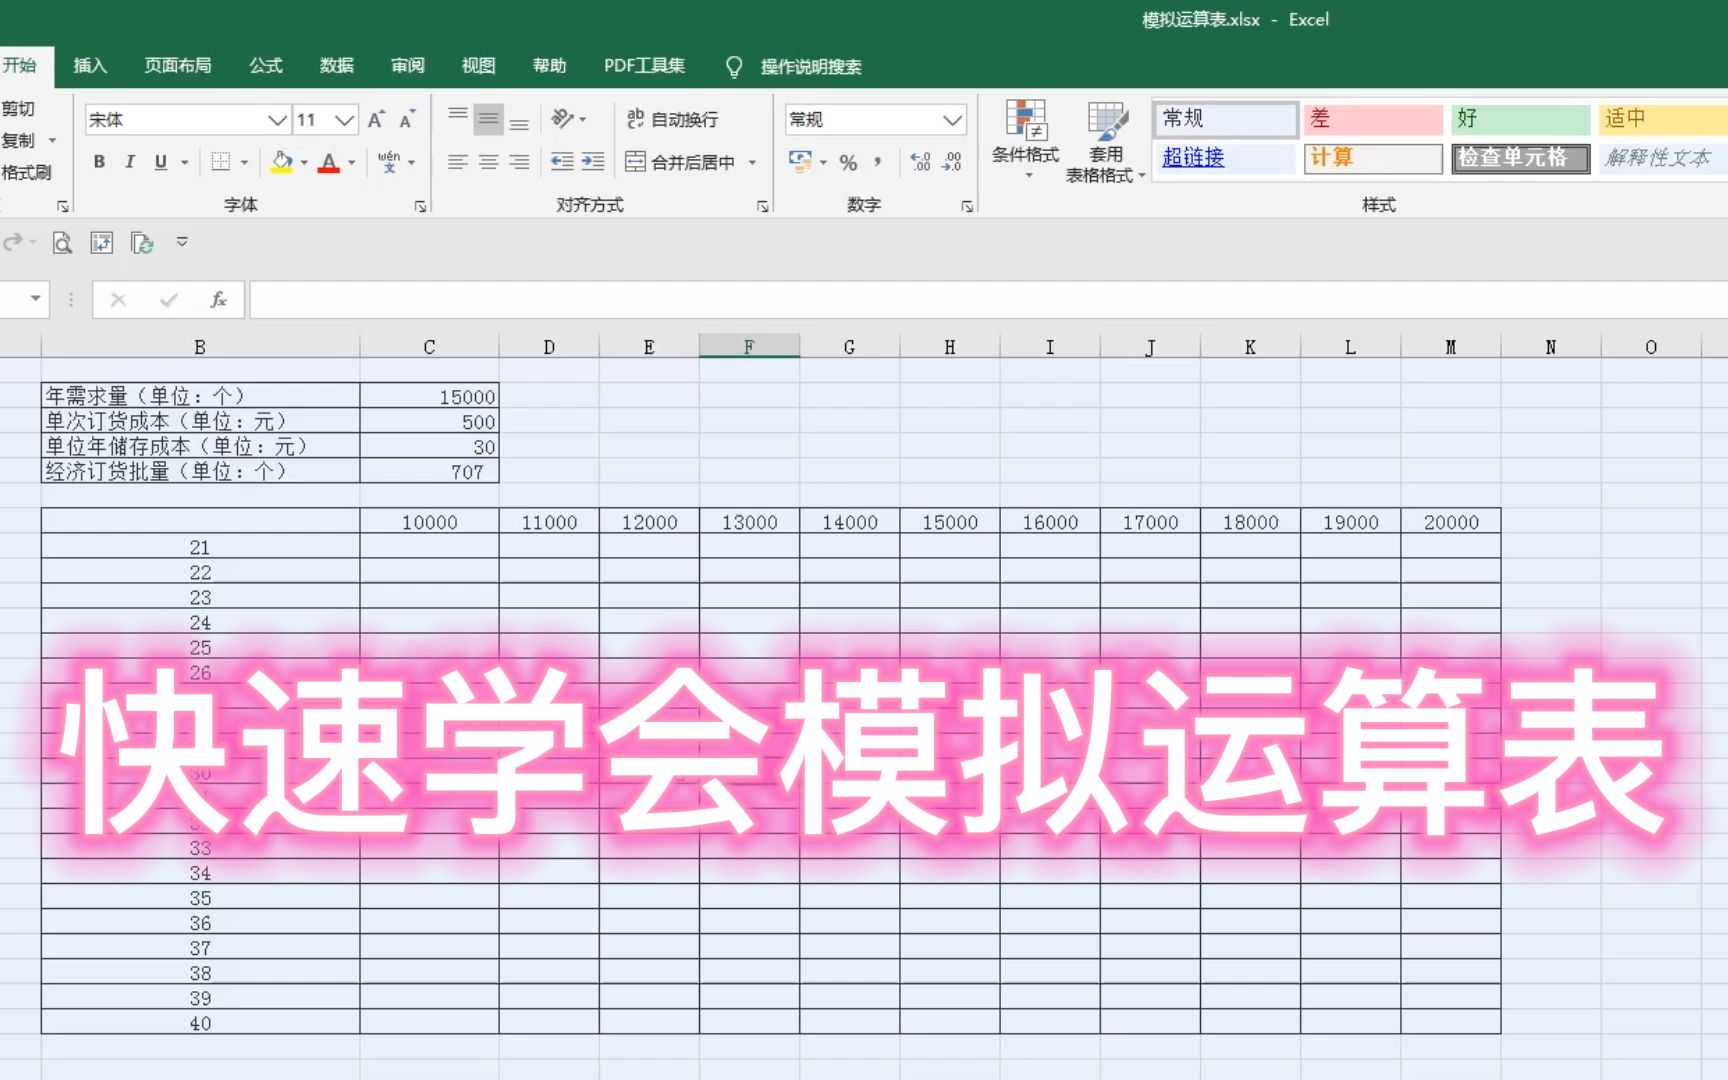Viewport: 1728px width, 1080px height.
Task: Expand Quick Access Toolbar customize arrow
Action: (182, 242)
